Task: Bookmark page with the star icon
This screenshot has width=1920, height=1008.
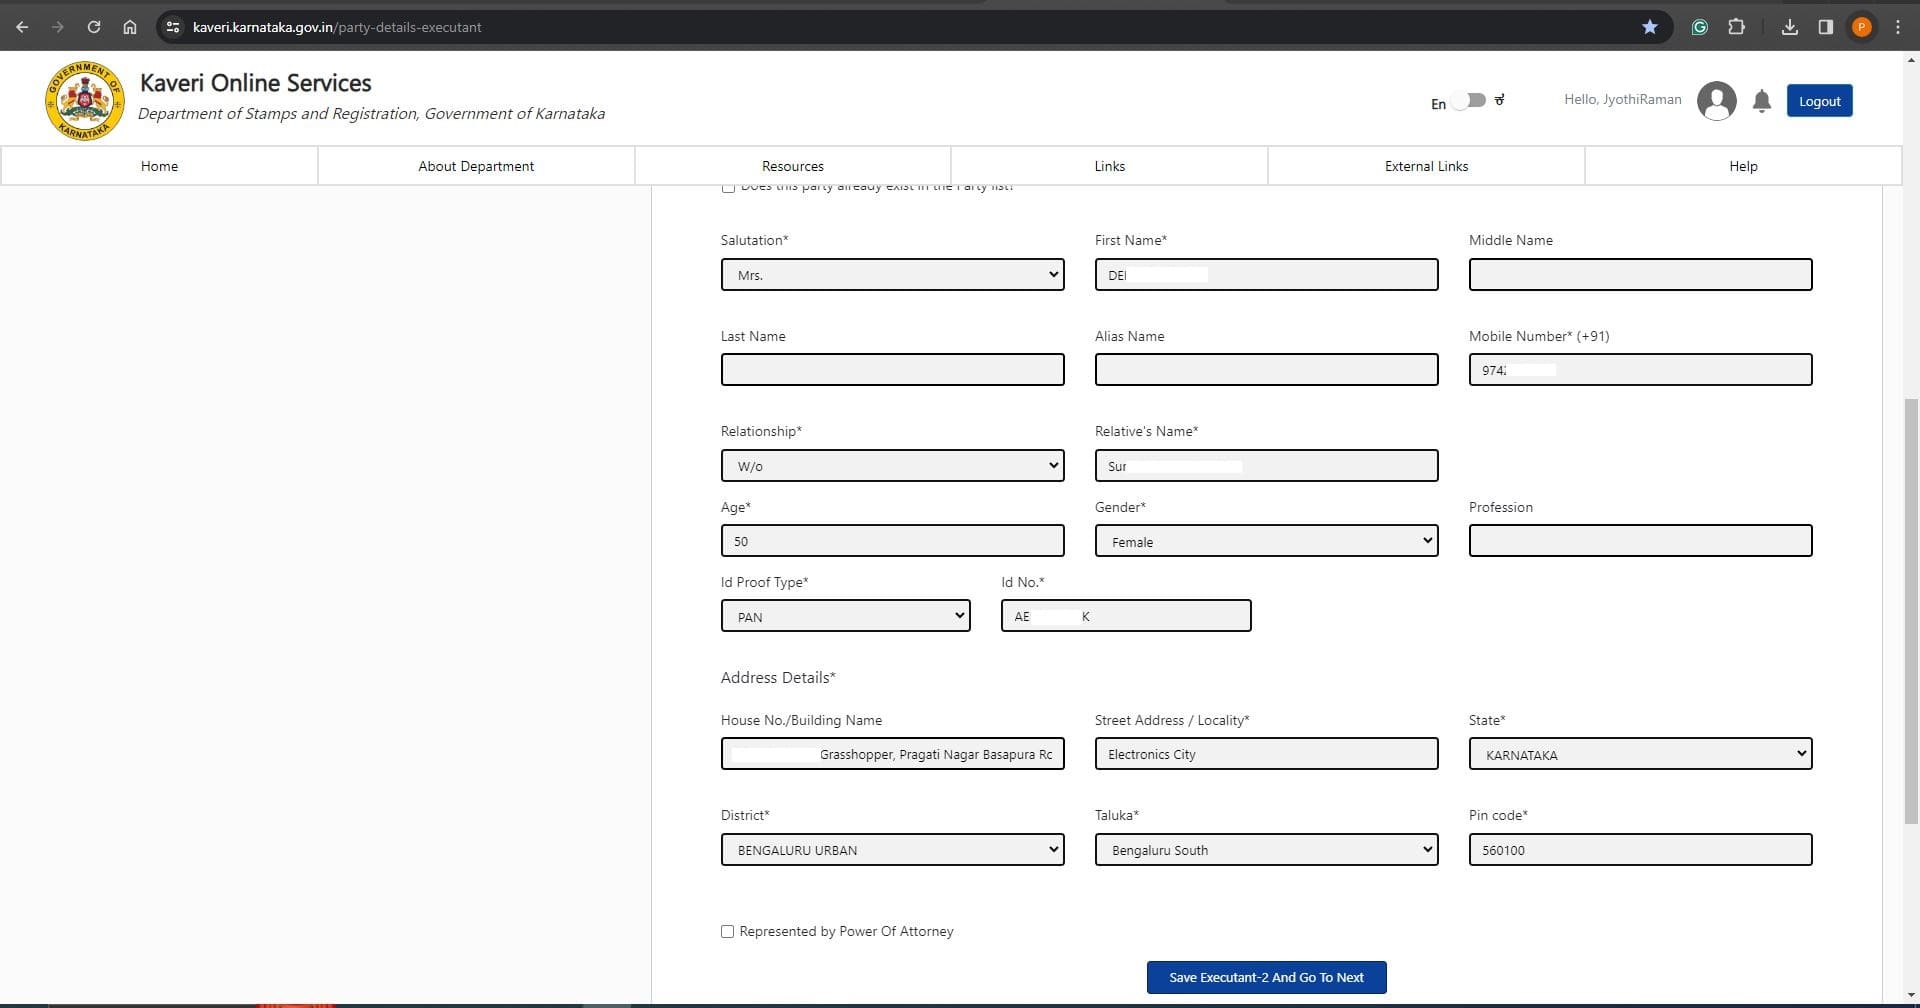Action: pos(1650,27)
